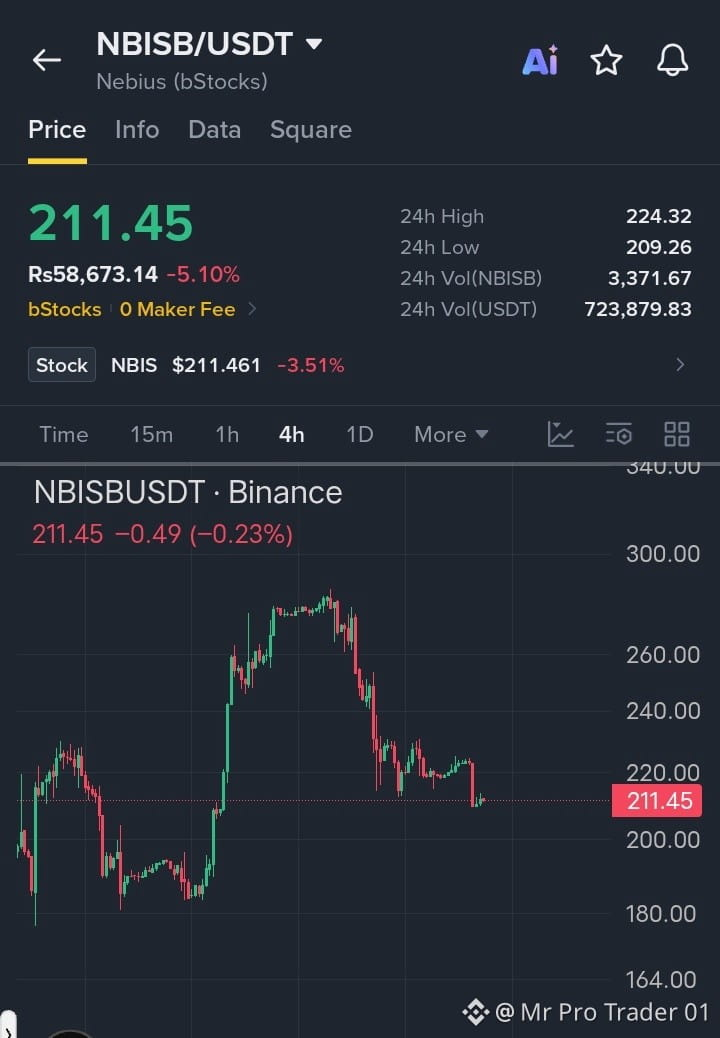
Task: Open maker fee details chevron
Action: (252, 308)
